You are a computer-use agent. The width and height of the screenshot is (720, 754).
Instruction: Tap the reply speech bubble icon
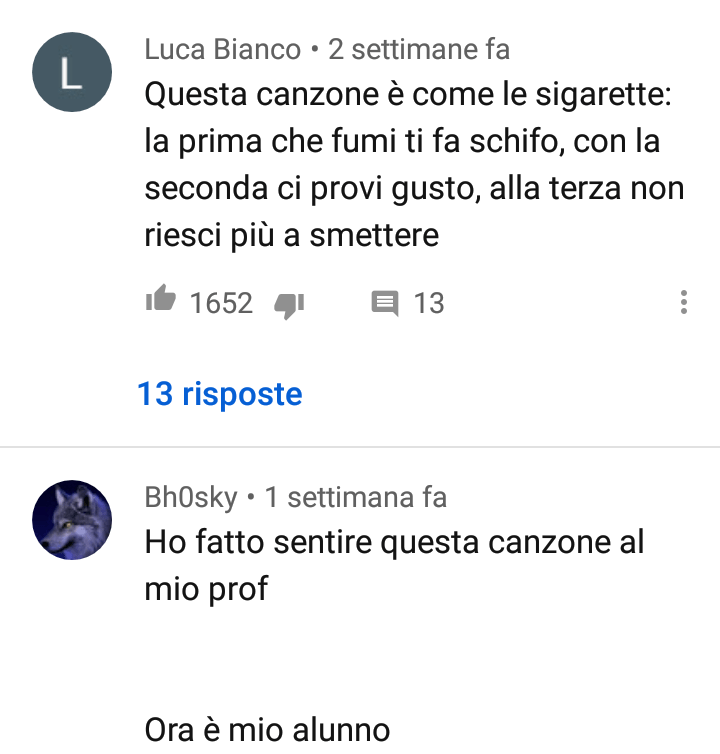click(385, 303)
